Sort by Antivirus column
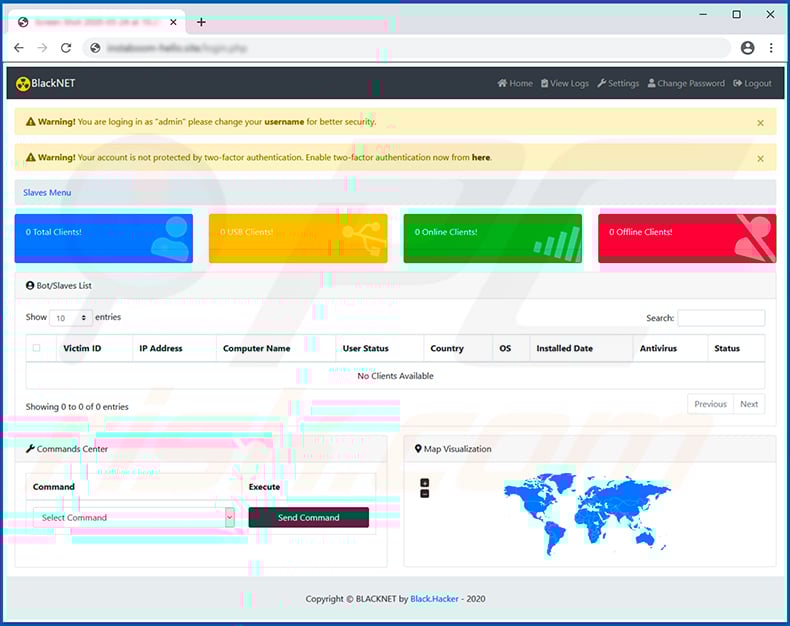790x626 pixels. (671, 348)
